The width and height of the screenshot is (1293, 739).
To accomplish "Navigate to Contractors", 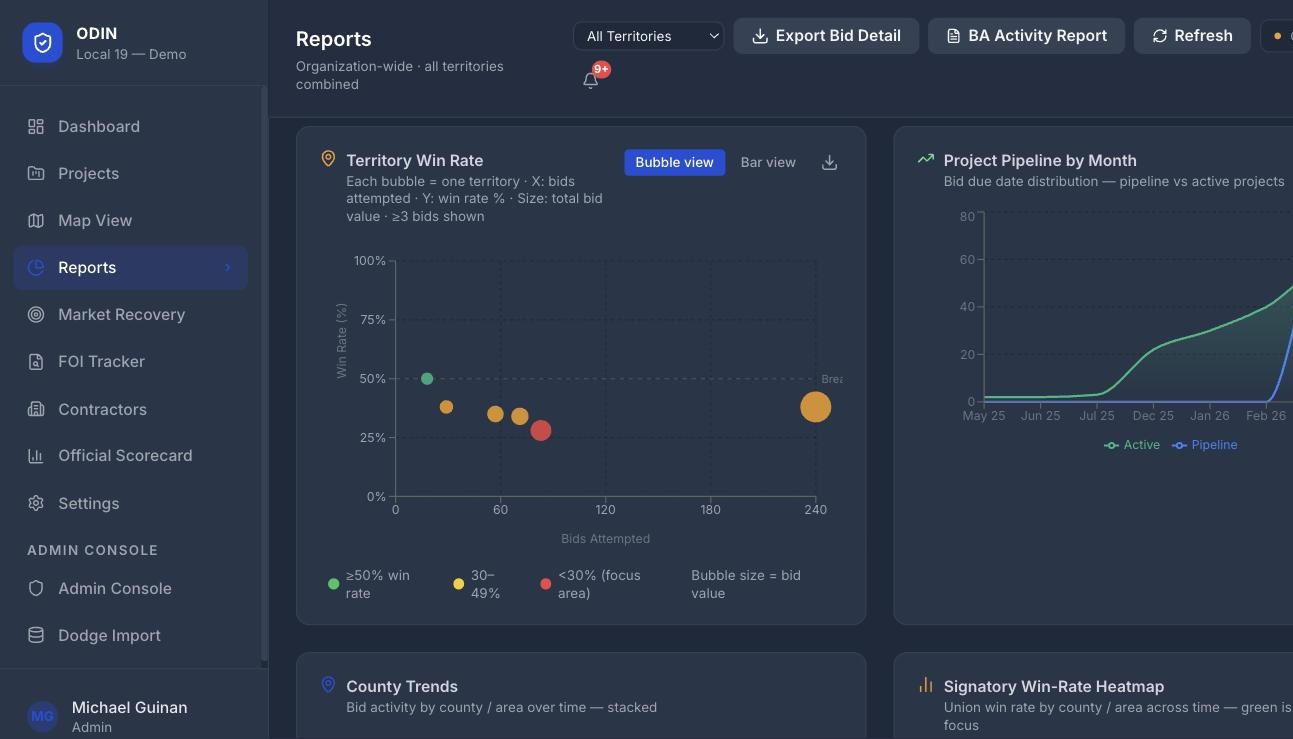I will [x=131, y=409].
